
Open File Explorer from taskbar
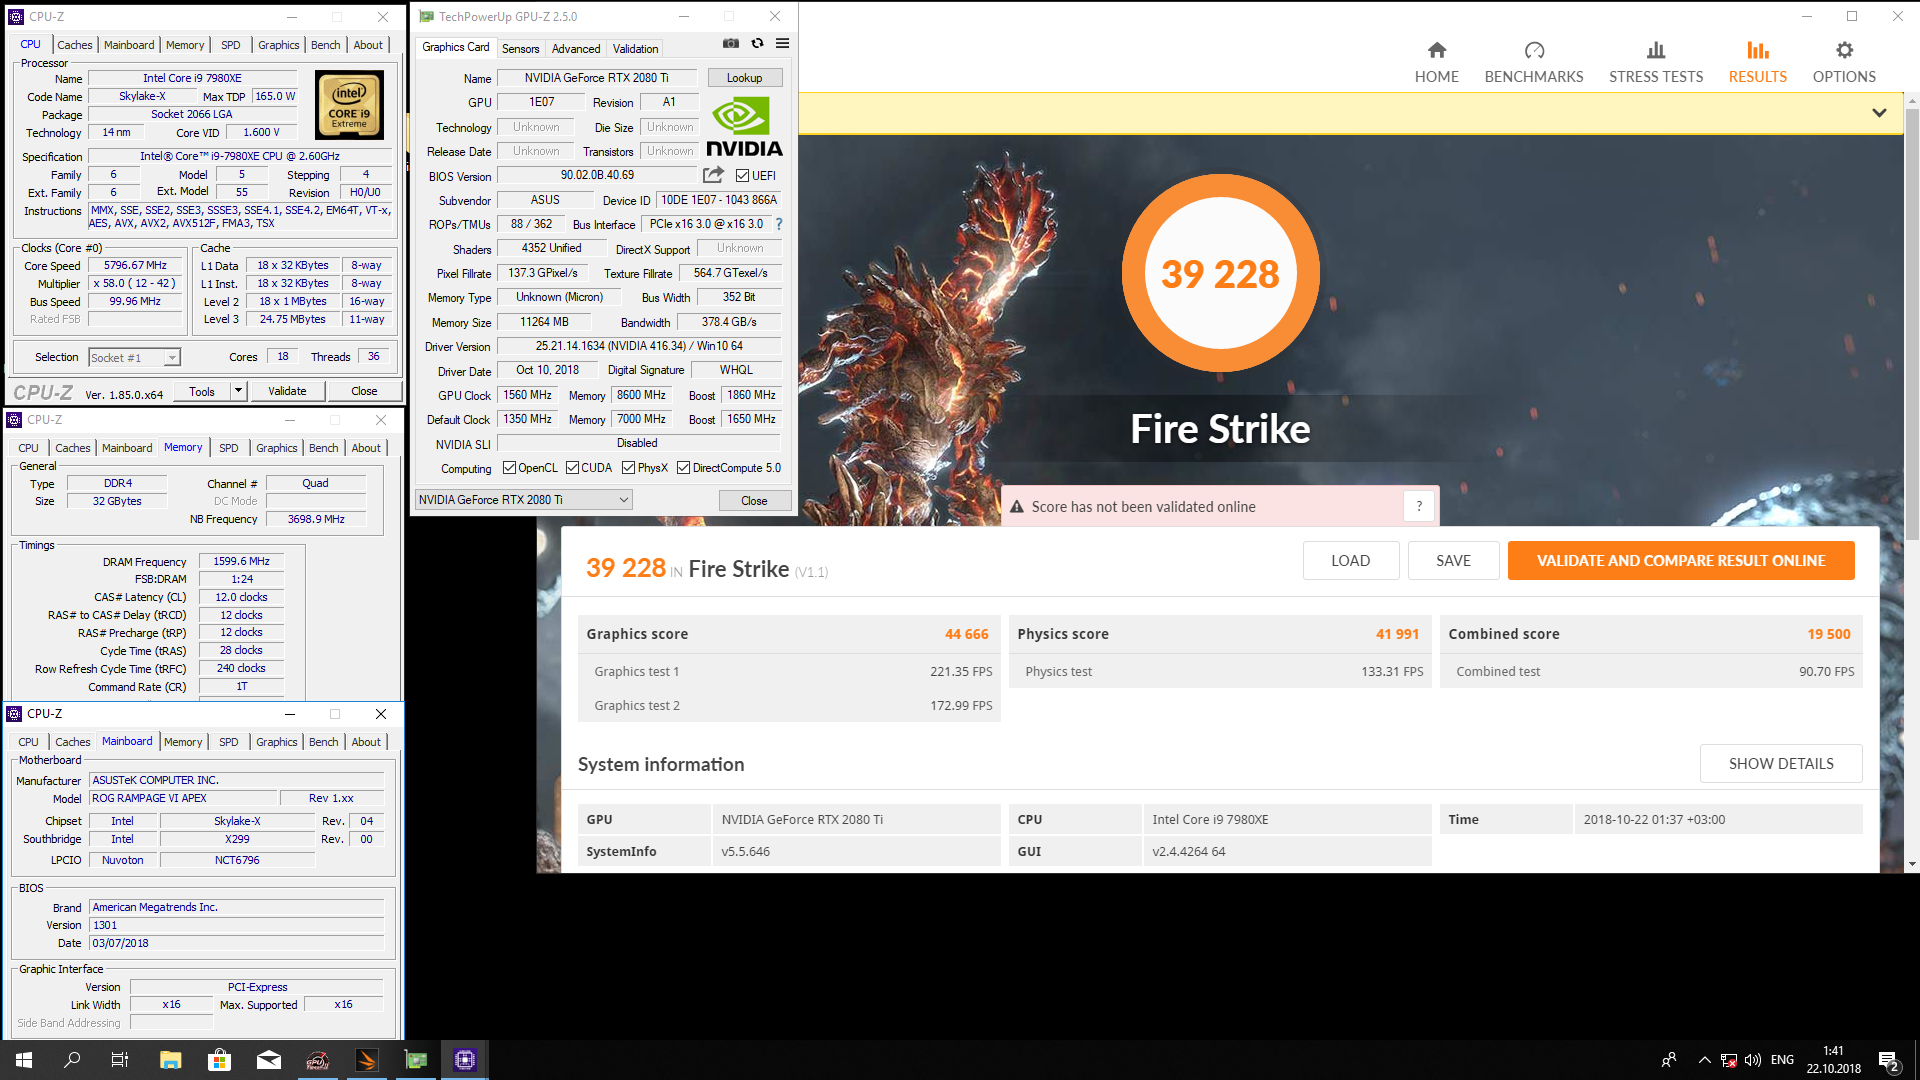coord(170,1060)
